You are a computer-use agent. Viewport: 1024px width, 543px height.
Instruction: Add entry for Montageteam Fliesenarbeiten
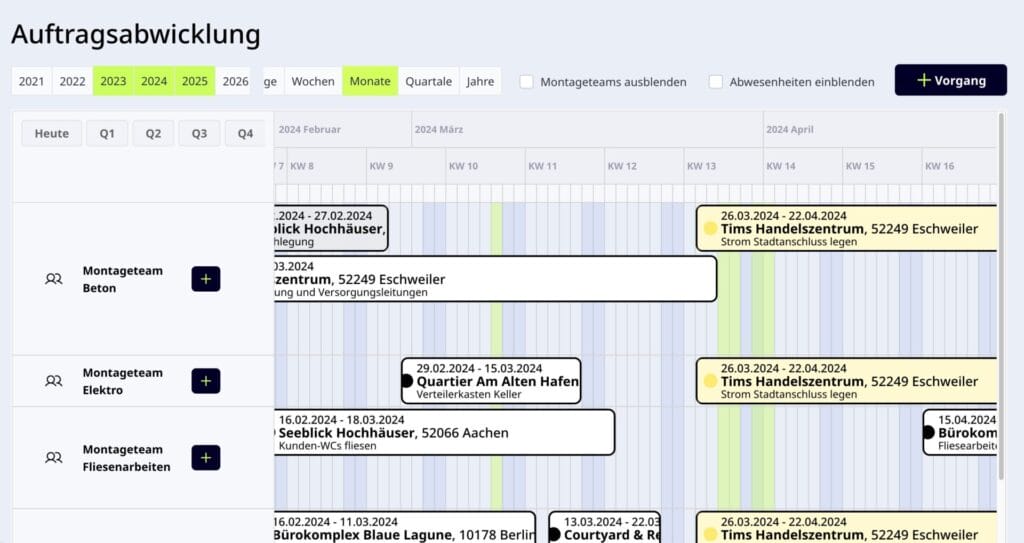point(205,458)
